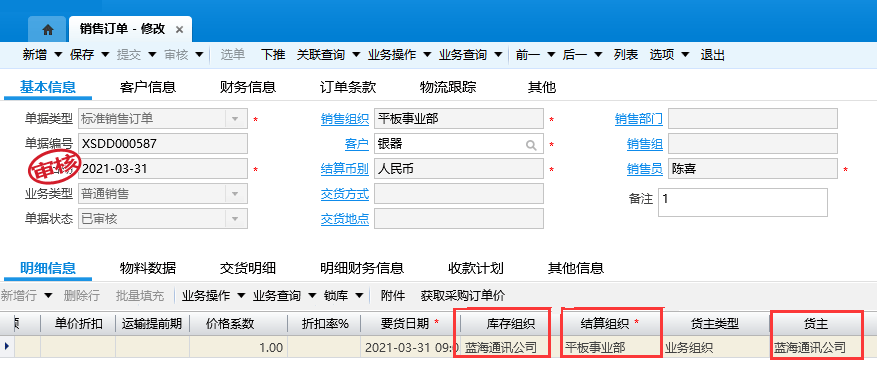Go to previous record with 前一
The height and width of the screenshot is (384, 877).
[527, 55]
